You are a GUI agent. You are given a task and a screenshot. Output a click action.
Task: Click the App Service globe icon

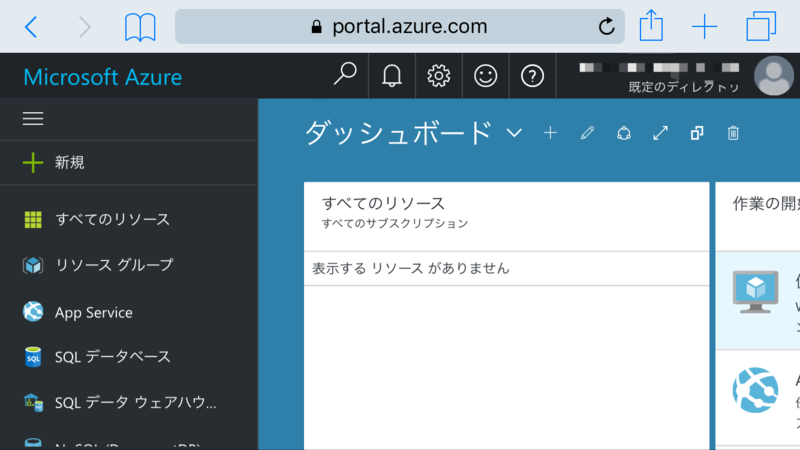(x=33, y=312)
